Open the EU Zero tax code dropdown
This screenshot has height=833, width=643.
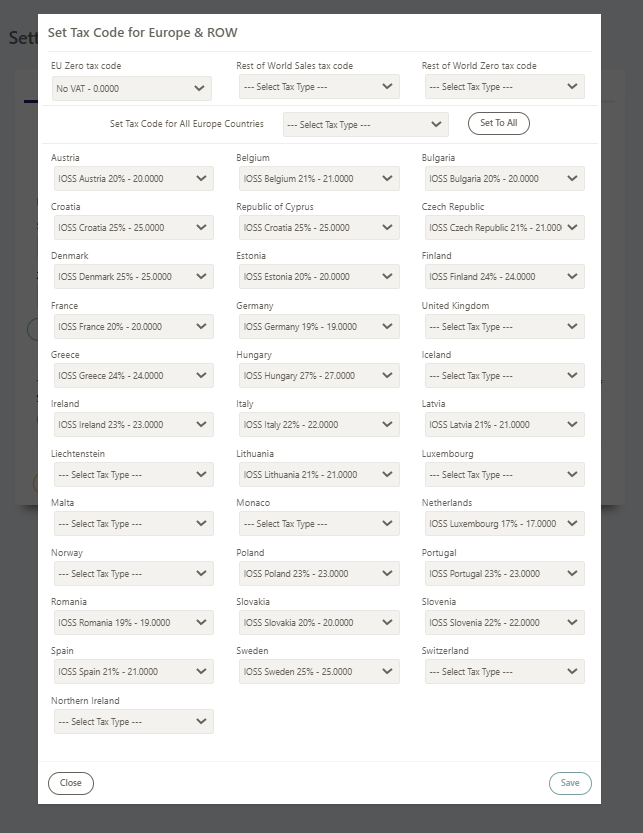pyautogui.click(x=132, y=88)
